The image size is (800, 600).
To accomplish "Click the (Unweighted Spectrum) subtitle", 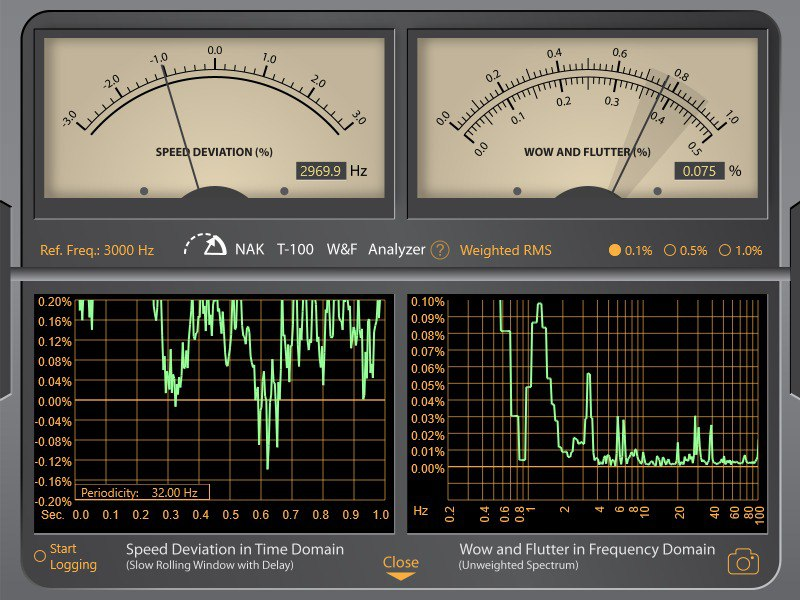I will tap(518, 565).
